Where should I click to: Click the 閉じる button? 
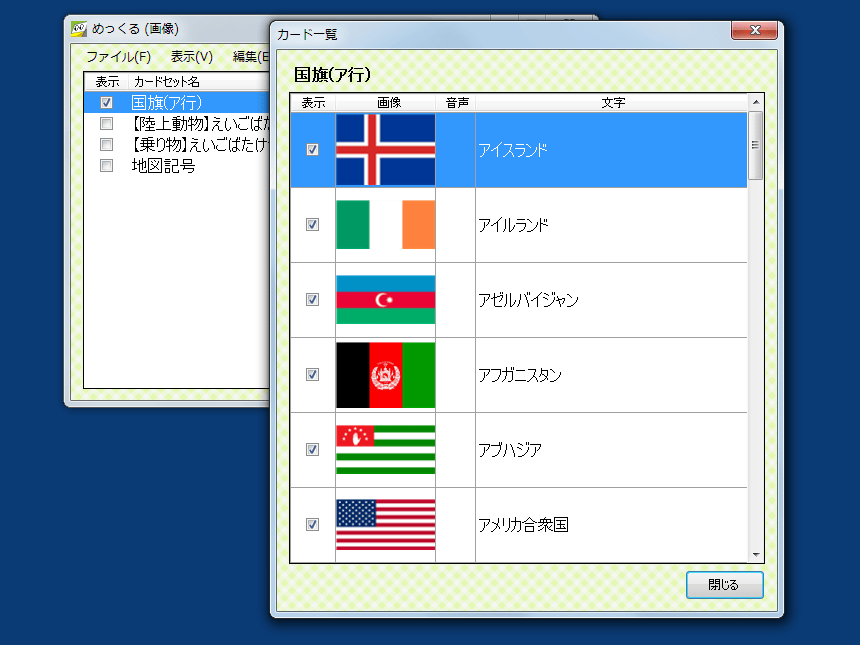(725, 585)
